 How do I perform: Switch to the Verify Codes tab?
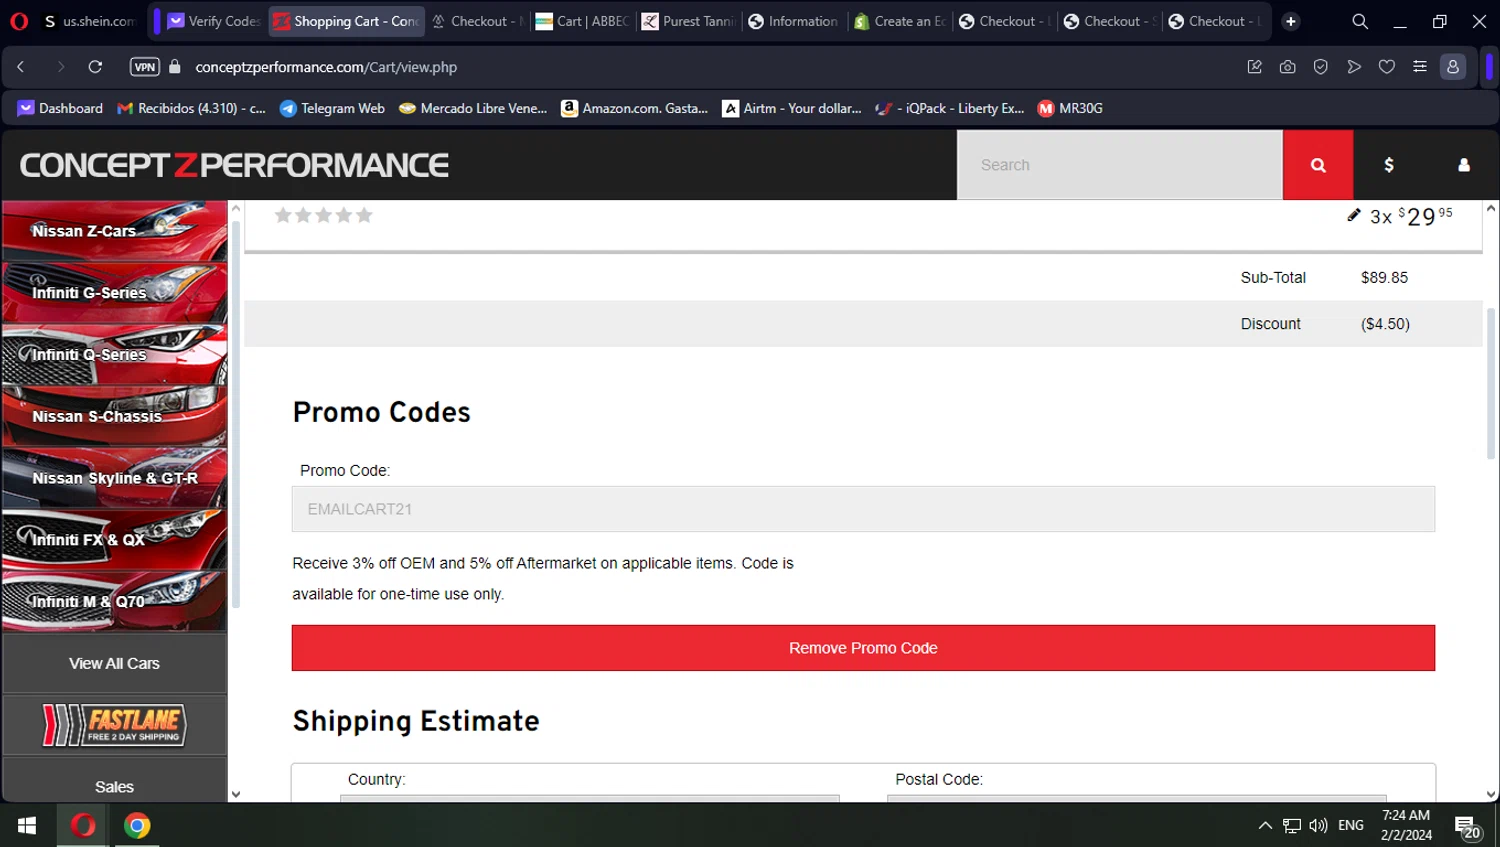pos(213,21)
